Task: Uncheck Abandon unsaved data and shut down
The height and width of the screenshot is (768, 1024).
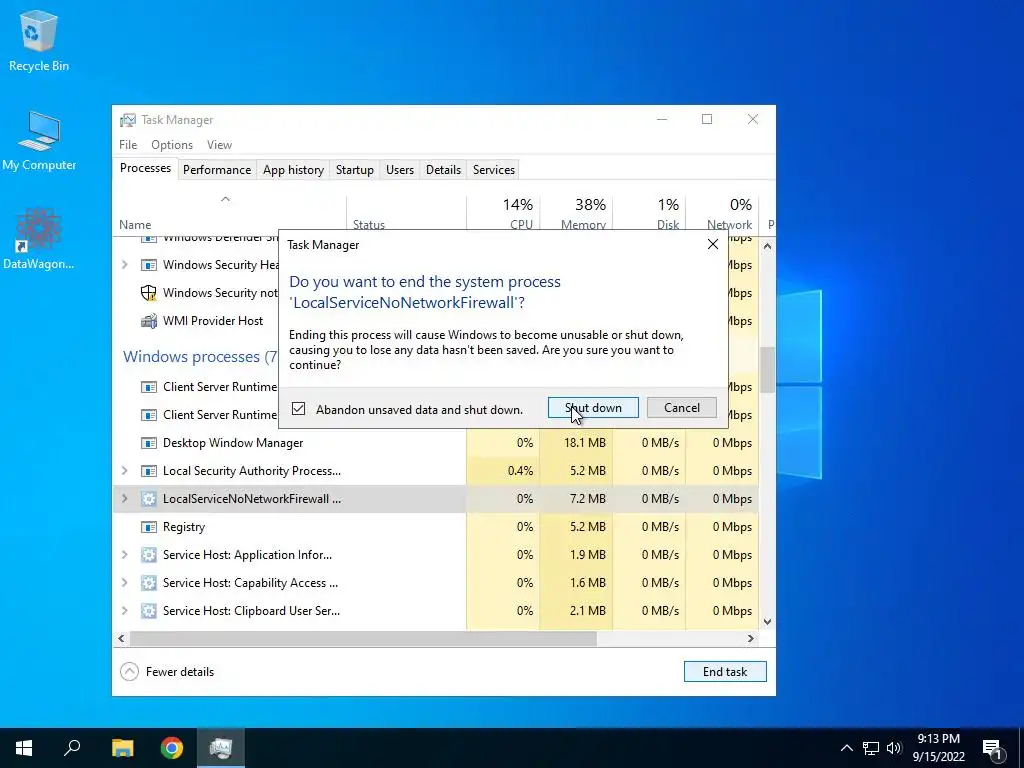Action: 298,409
